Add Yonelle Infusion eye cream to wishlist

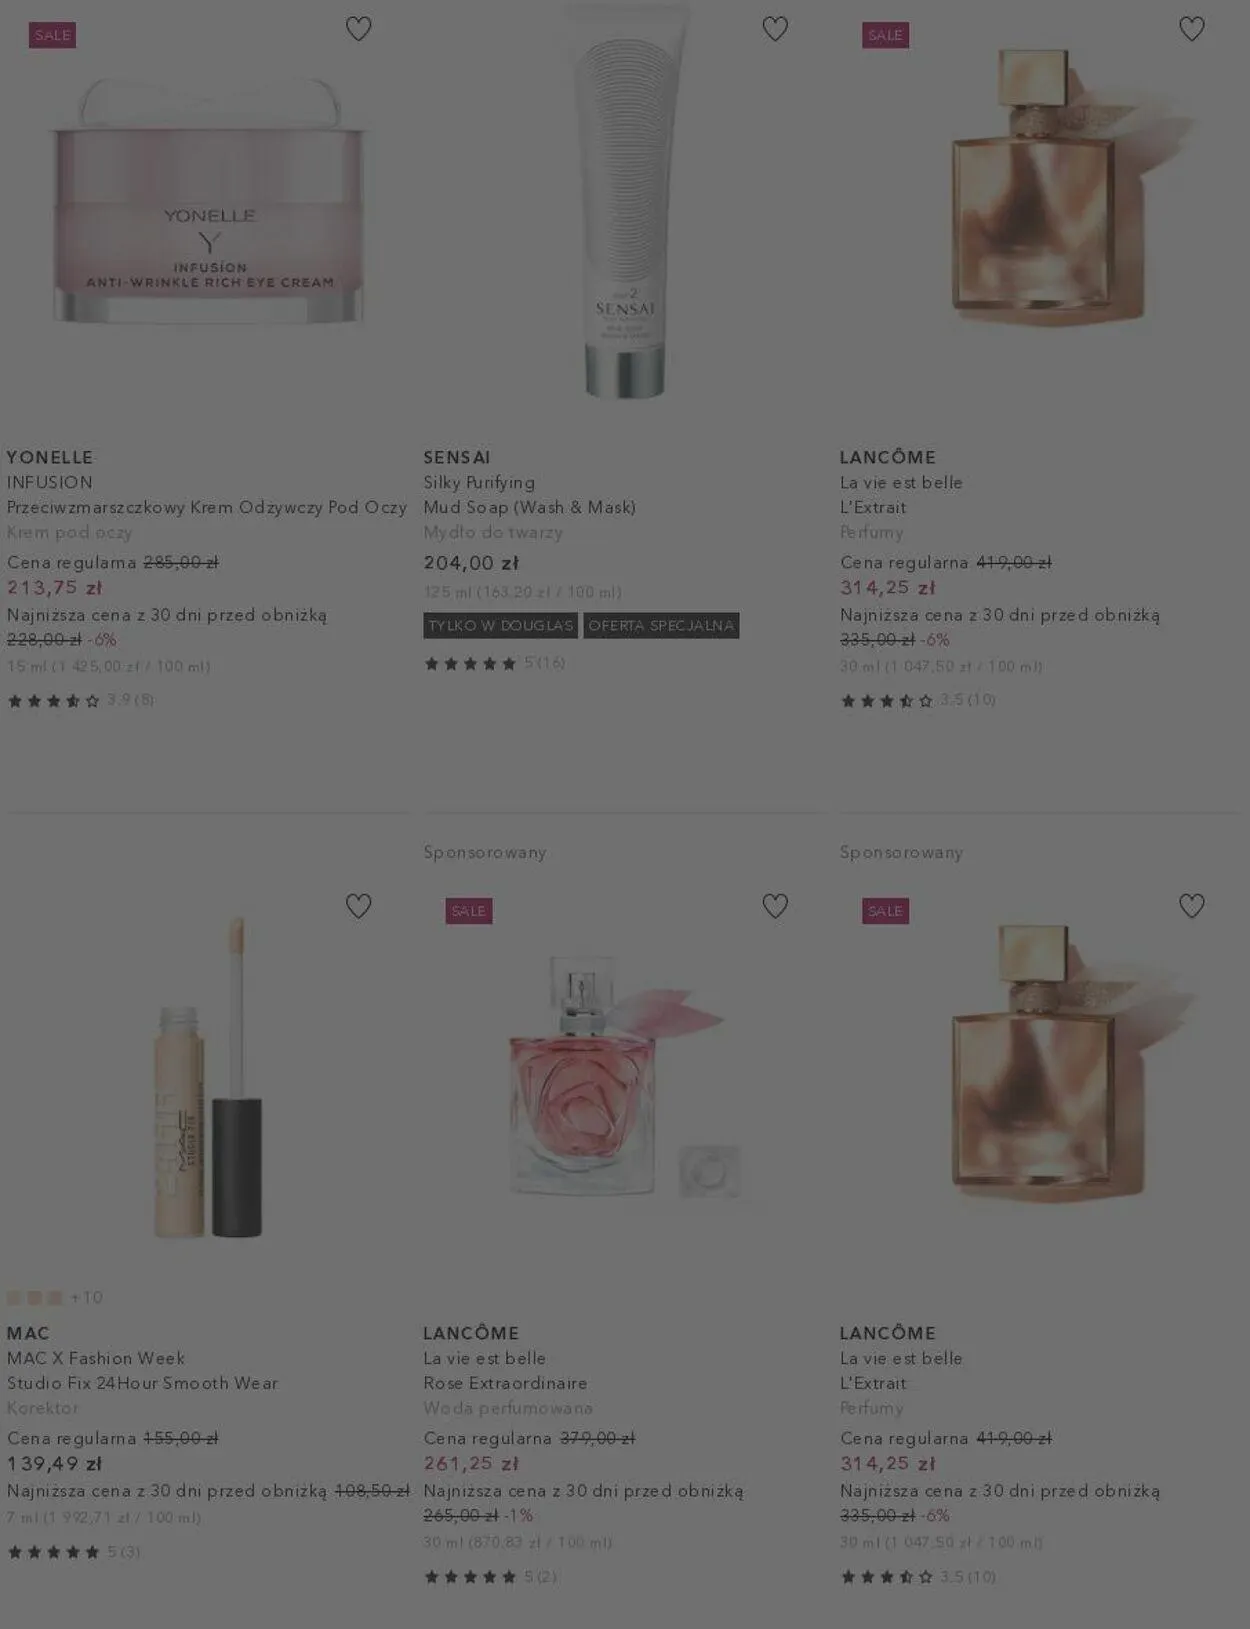pyautogui.click(x=358, y=29)
